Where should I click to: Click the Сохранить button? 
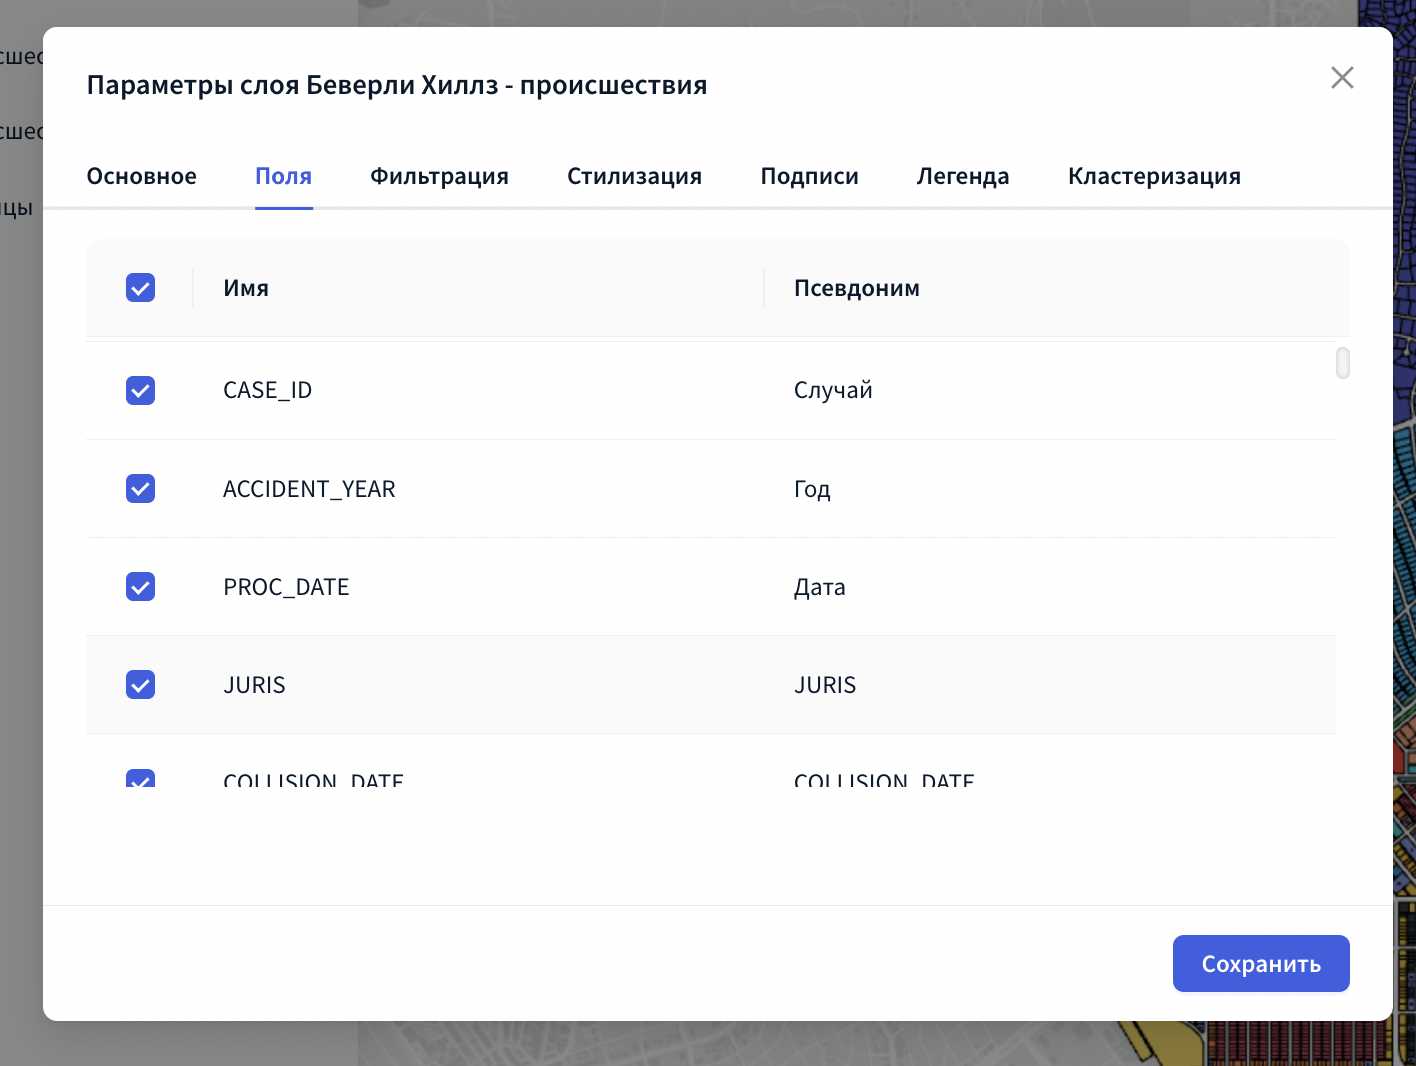[x=1260, y=964]
